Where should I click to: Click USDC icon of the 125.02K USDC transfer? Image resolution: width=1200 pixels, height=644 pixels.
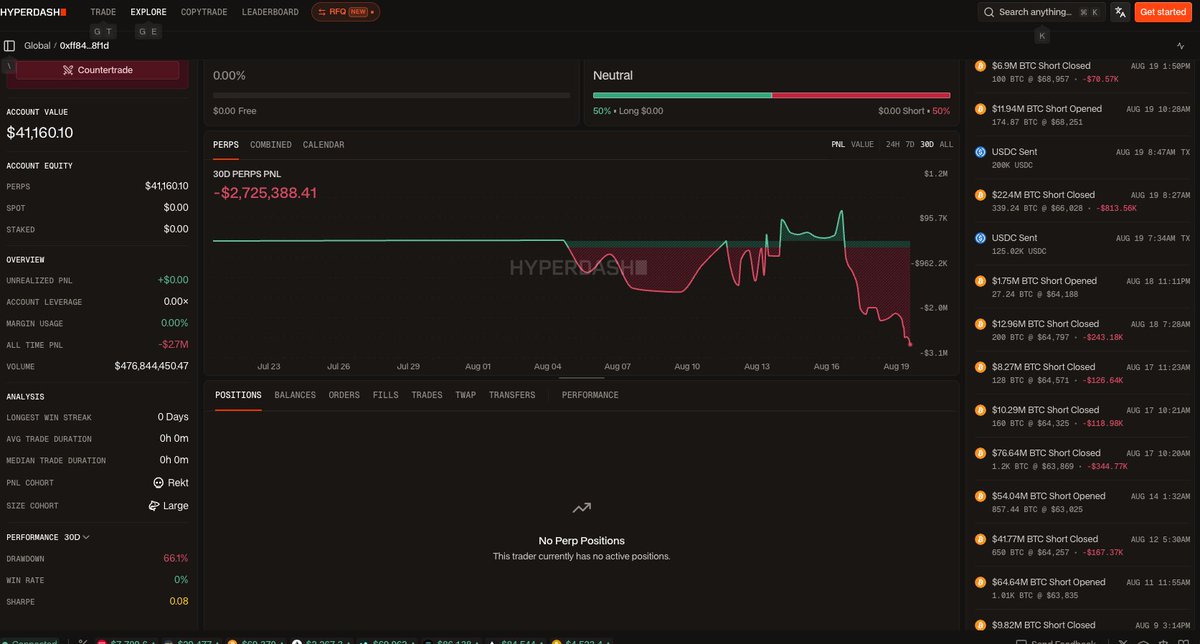click(x=980, y=238)
